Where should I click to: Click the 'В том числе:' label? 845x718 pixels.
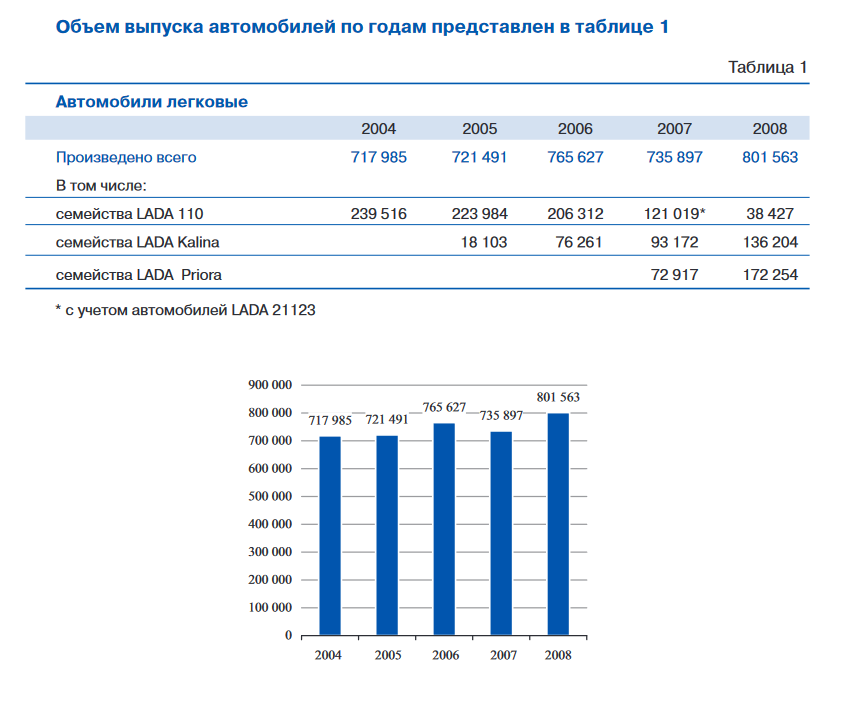pos(101,186)
